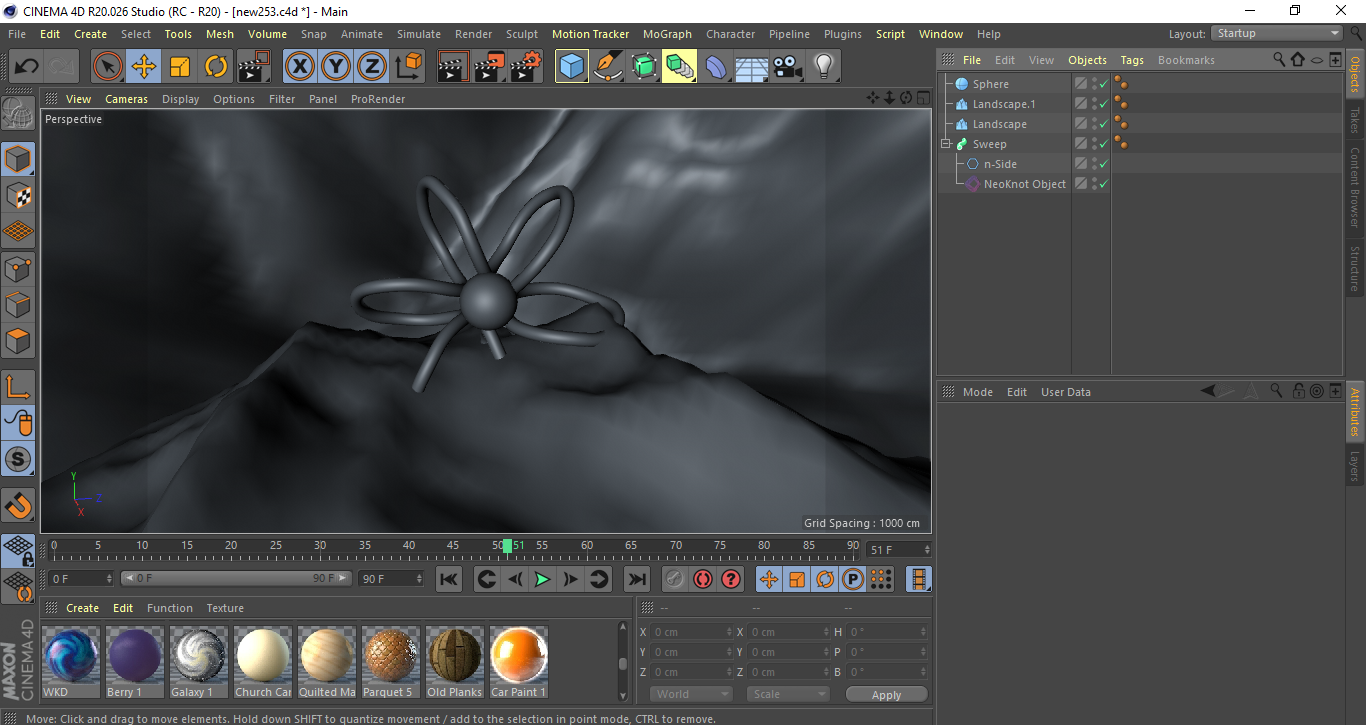Open the Objects manager Tags menu
Image resolution: width=1366 pixels, height=725 pixels.
1132,60
